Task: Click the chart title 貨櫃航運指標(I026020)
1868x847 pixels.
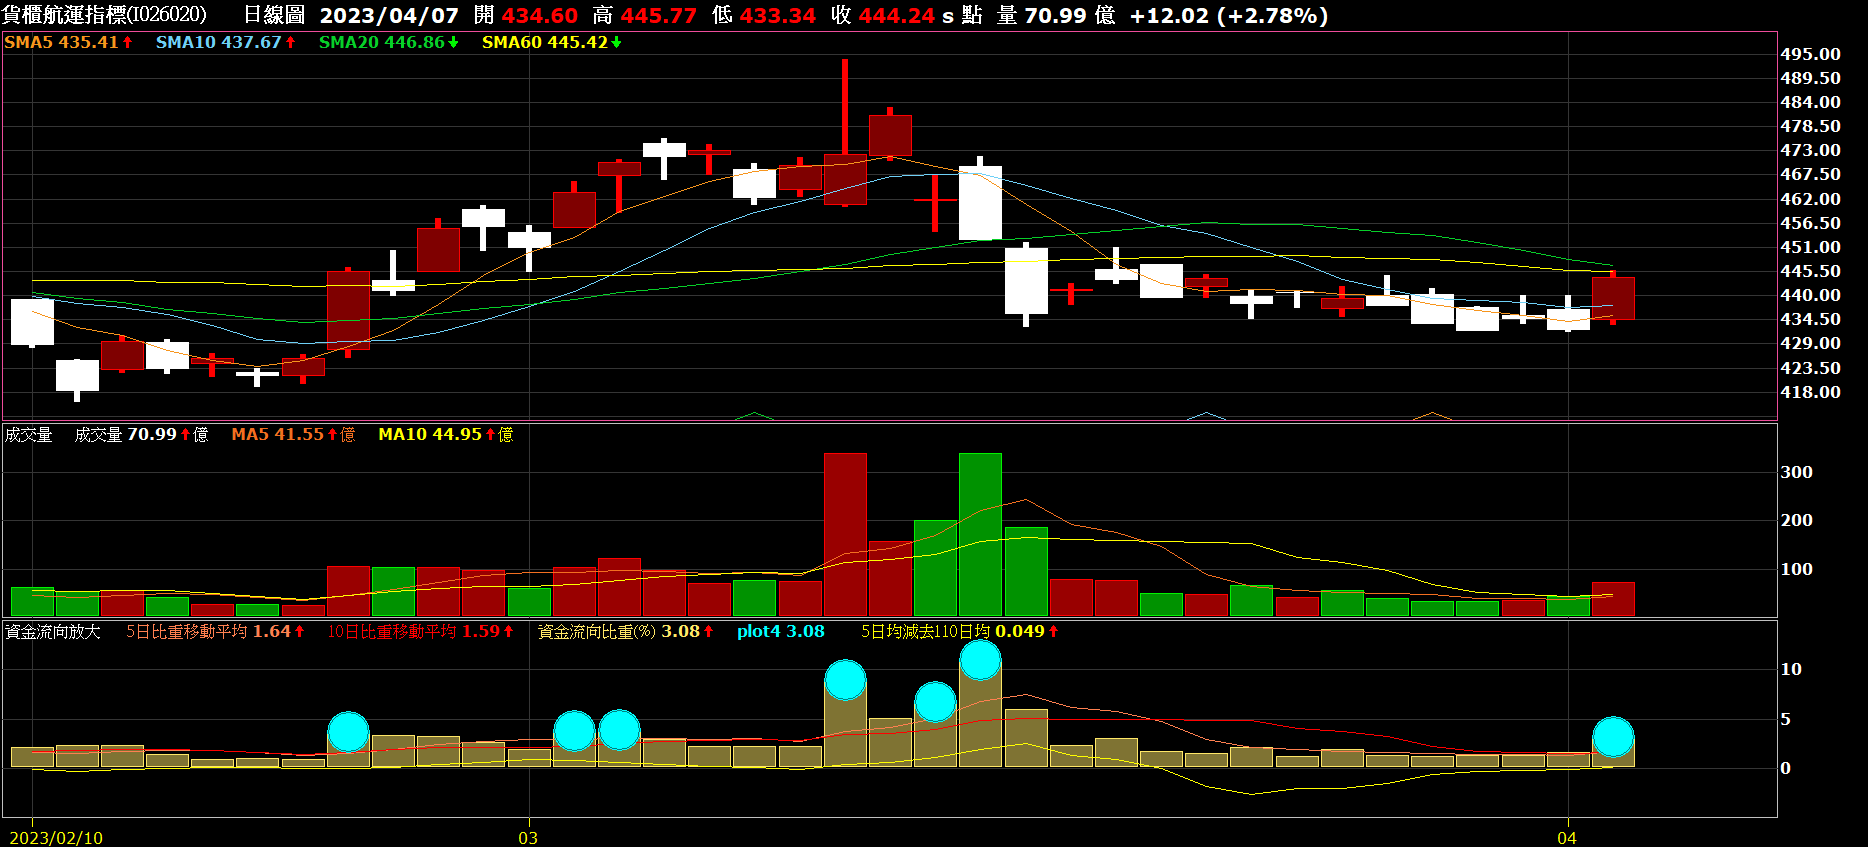Action: click(x=105, y=15)
